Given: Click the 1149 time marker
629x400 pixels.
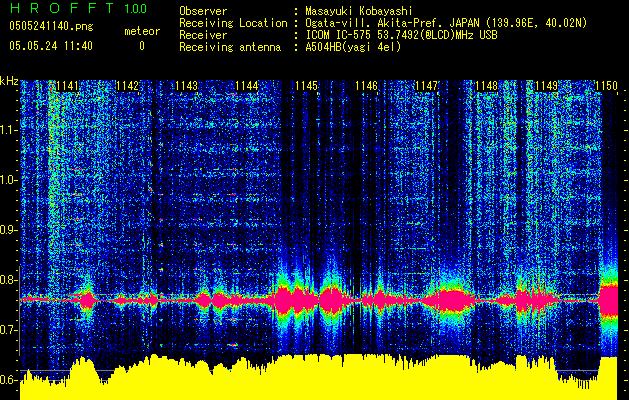Looking at the screenshot, I should point(546,86).
